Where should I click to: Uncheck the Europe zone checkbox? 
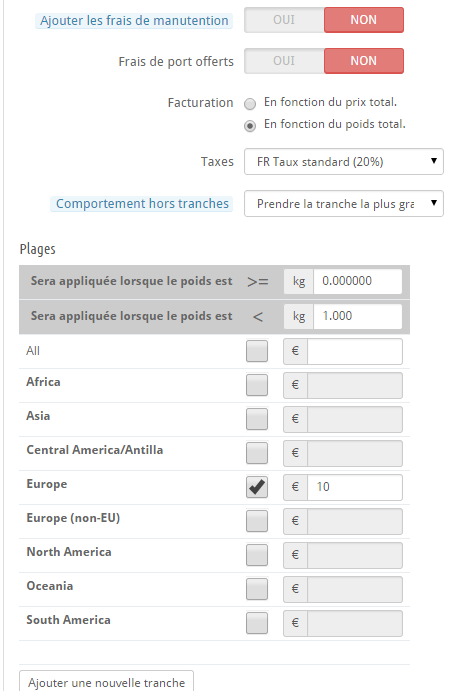[257, 487]
